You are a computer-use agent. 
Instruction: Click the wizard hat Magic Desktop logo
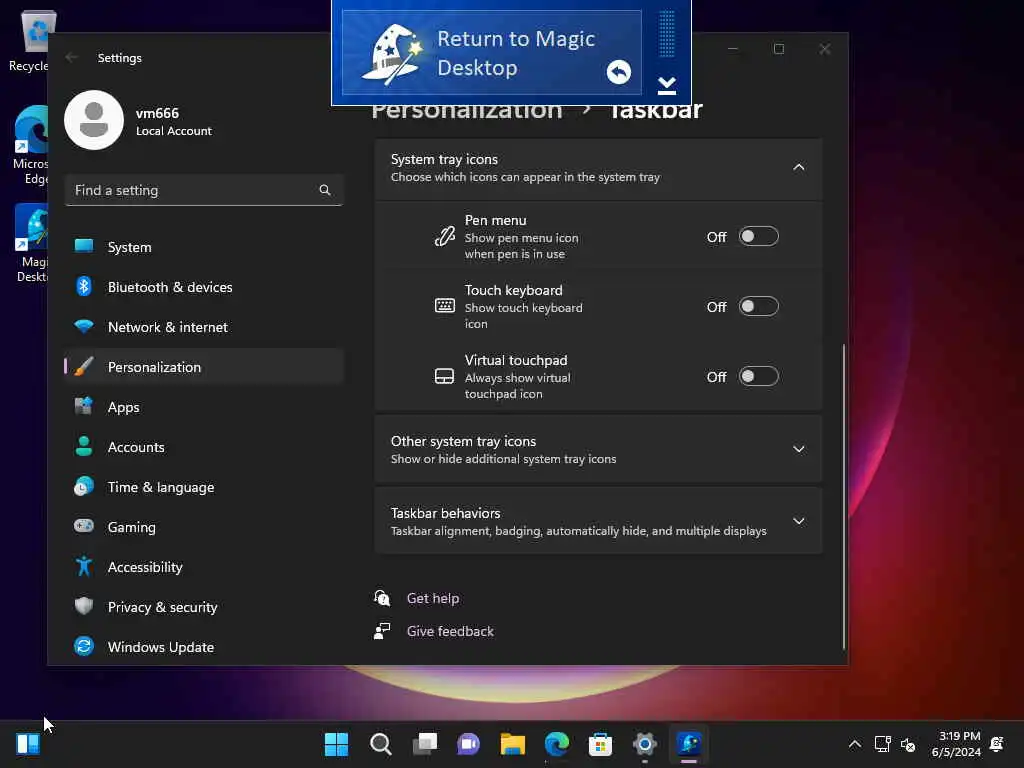coord(392,55)
